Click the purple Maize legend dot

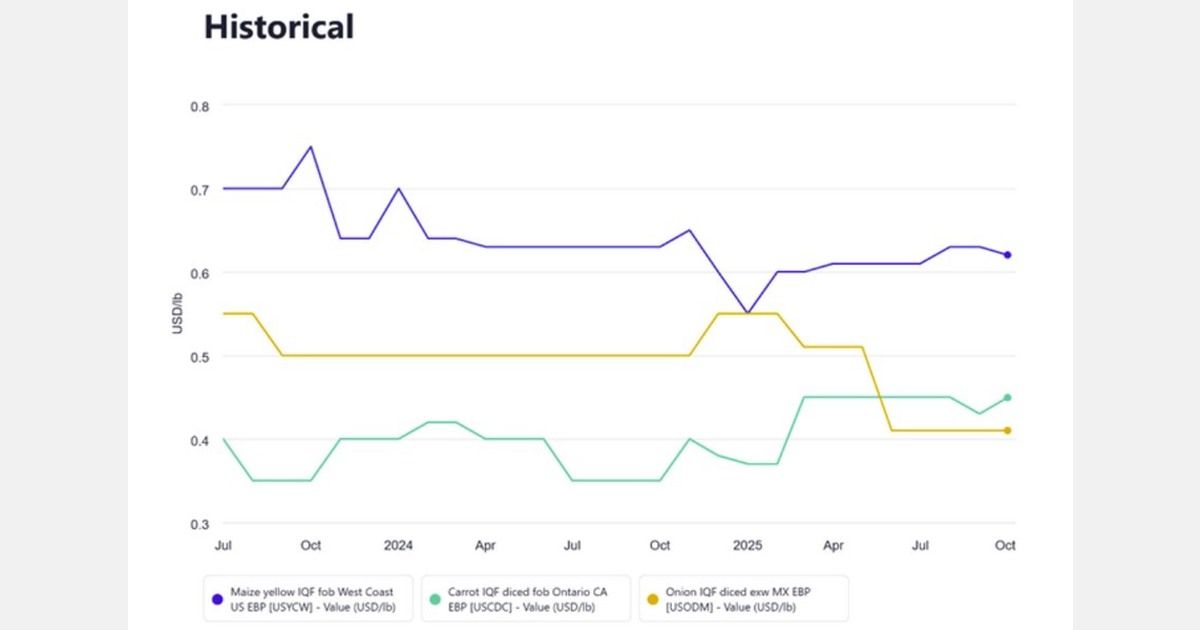[x=217, y=599]
